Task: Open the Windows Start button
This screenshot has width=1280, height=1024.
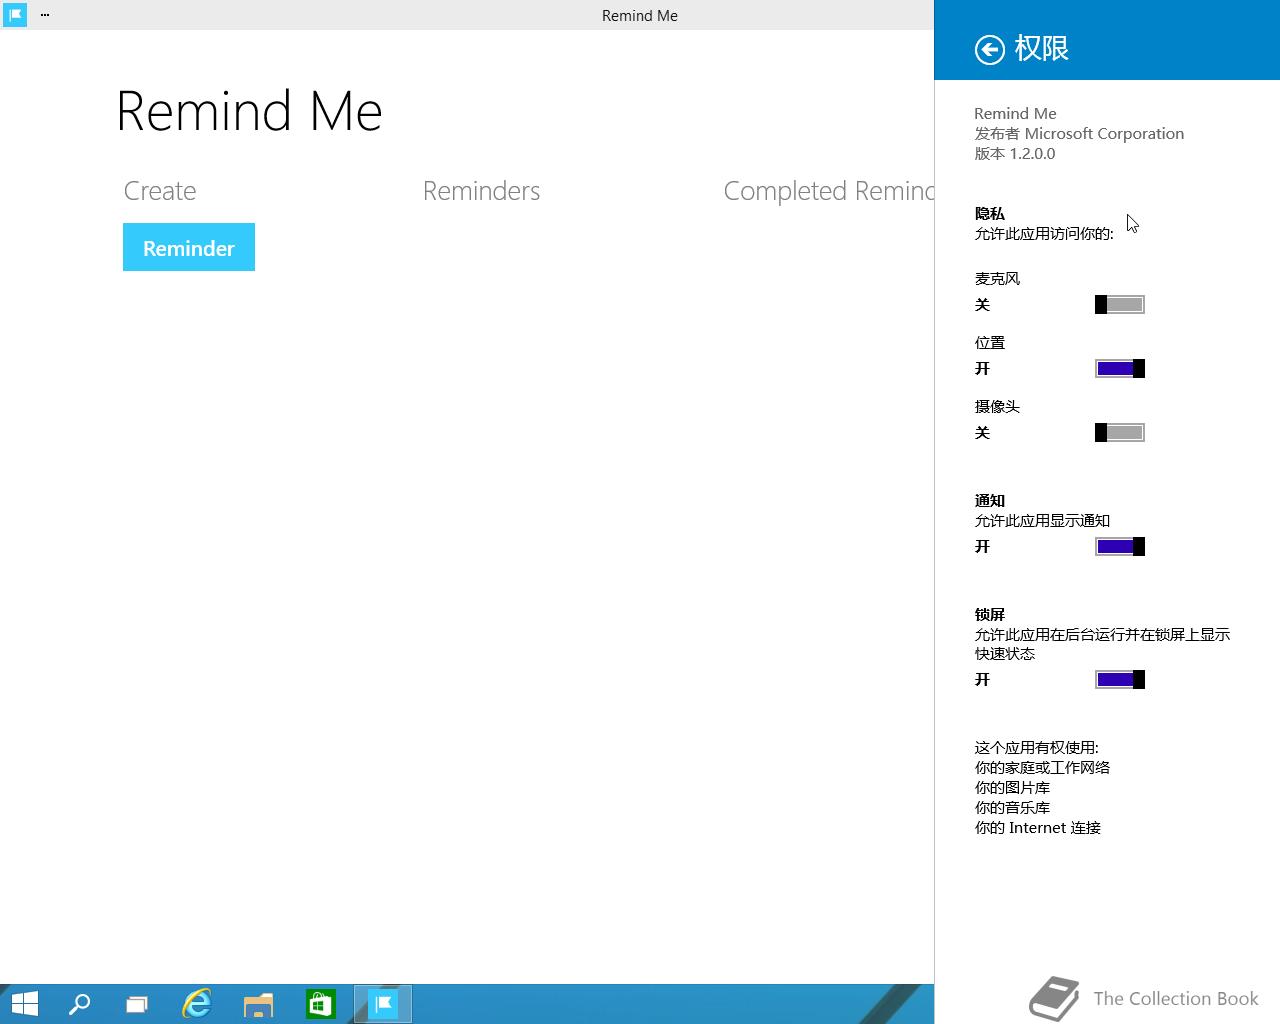Action: pyautogui.click(x=24, y=1003)
